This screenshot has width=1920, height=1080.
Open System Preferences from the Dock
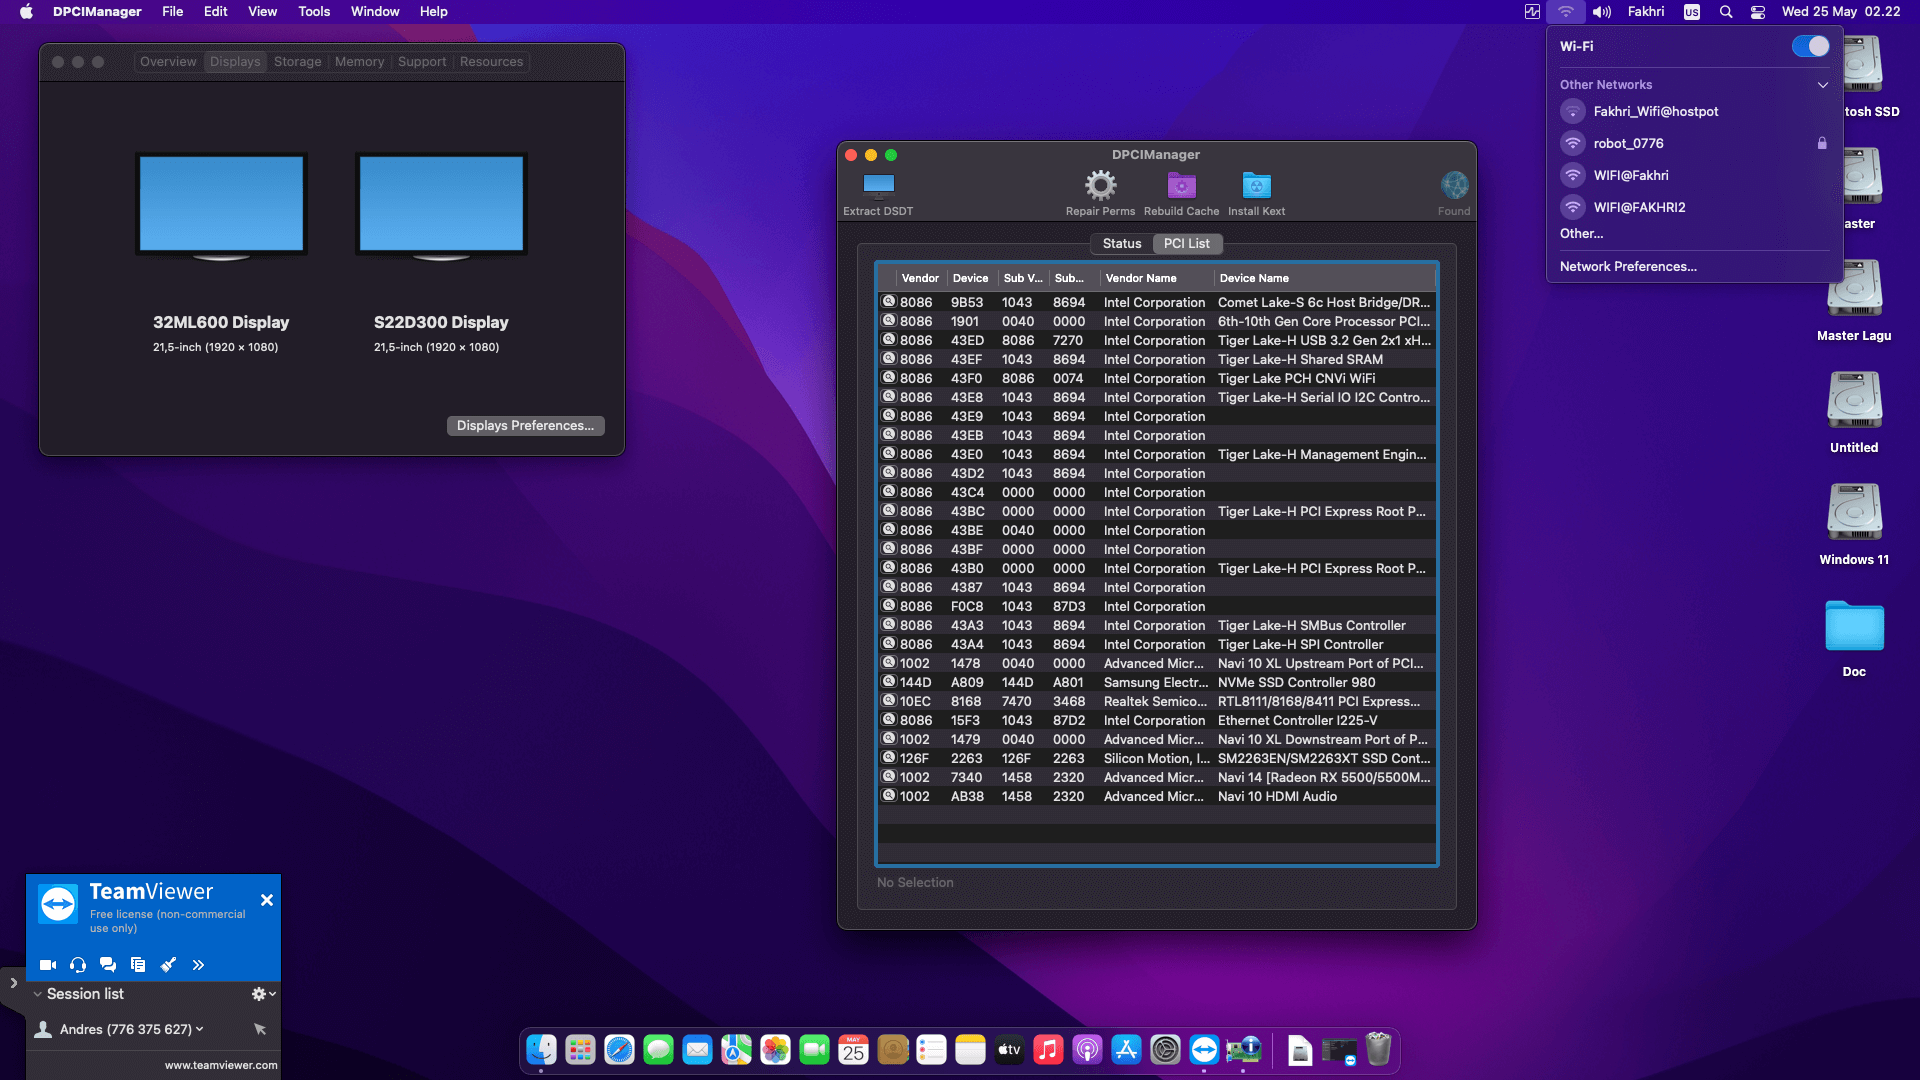(x=1165, y=1049)
